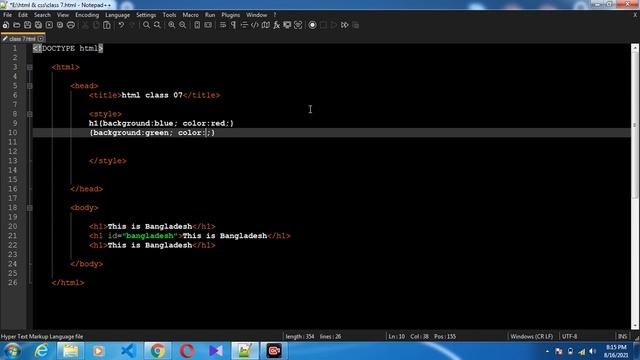
Task: Play back the recorded macro icon
Action: [x=334, y=25]
